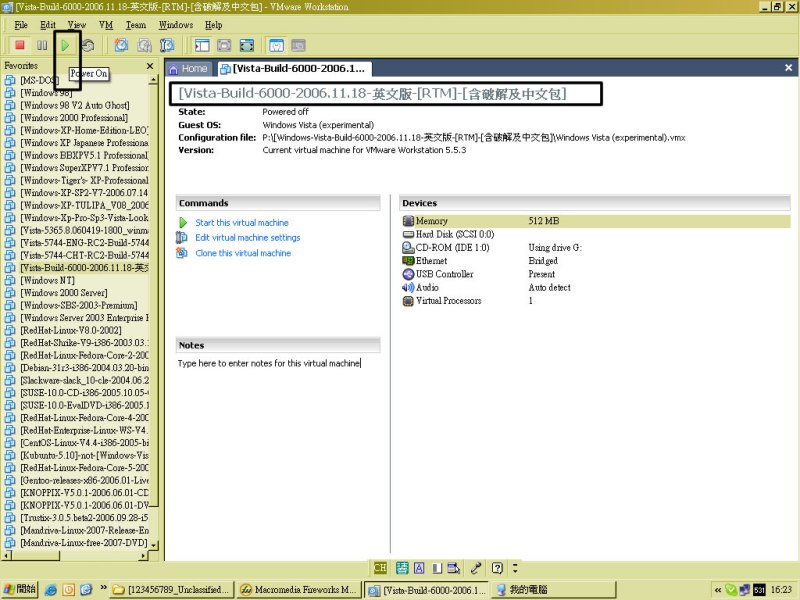The image size is (800, 600).
Task: Close the Favorites panel
Action: coord(149,66)
